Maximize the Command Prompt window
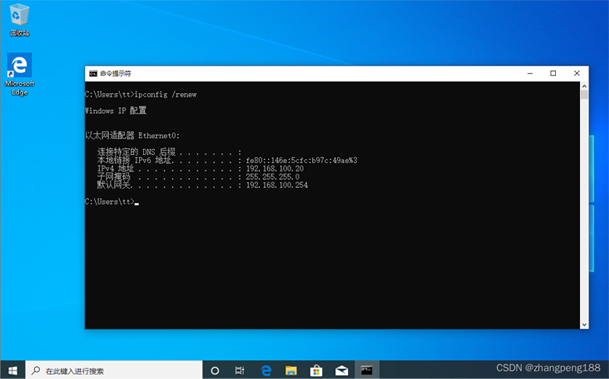Image resolution: width=609 pixels, height=379 pixels. [553, 73]
